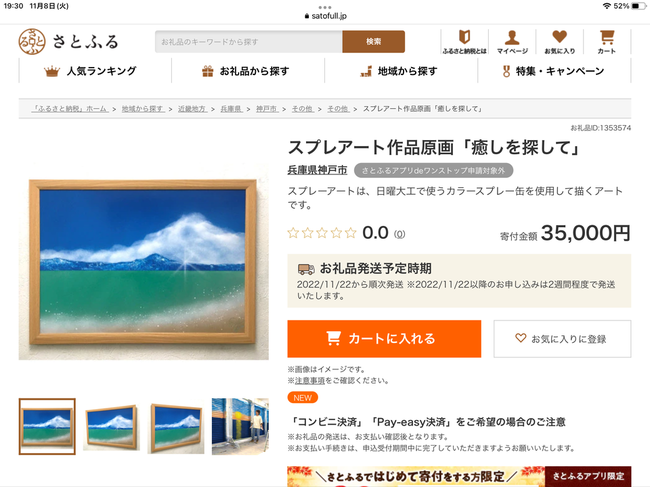This screenshot has width=650, height=487.
Task: Add item with カートに入れる button
Action: [x=384, y=339]
